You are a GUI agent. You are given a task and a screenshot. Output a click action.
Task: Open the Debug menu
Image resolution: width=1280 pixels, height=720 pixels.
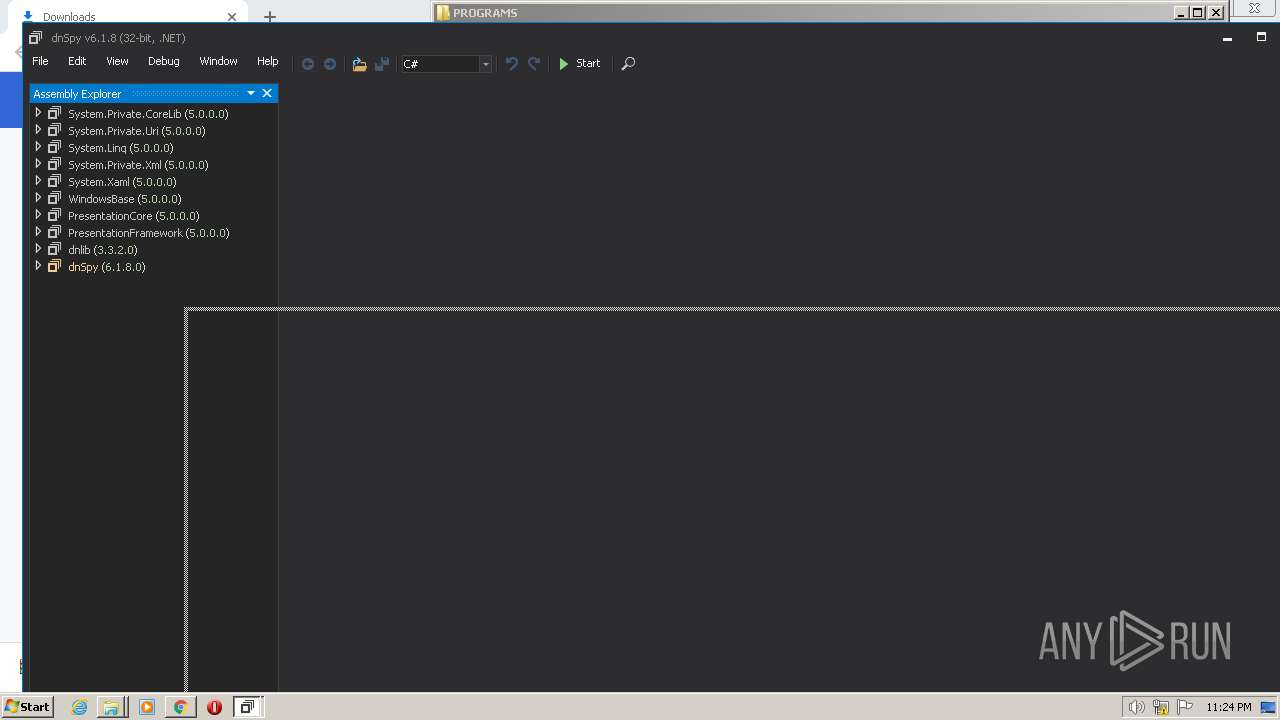164,61
